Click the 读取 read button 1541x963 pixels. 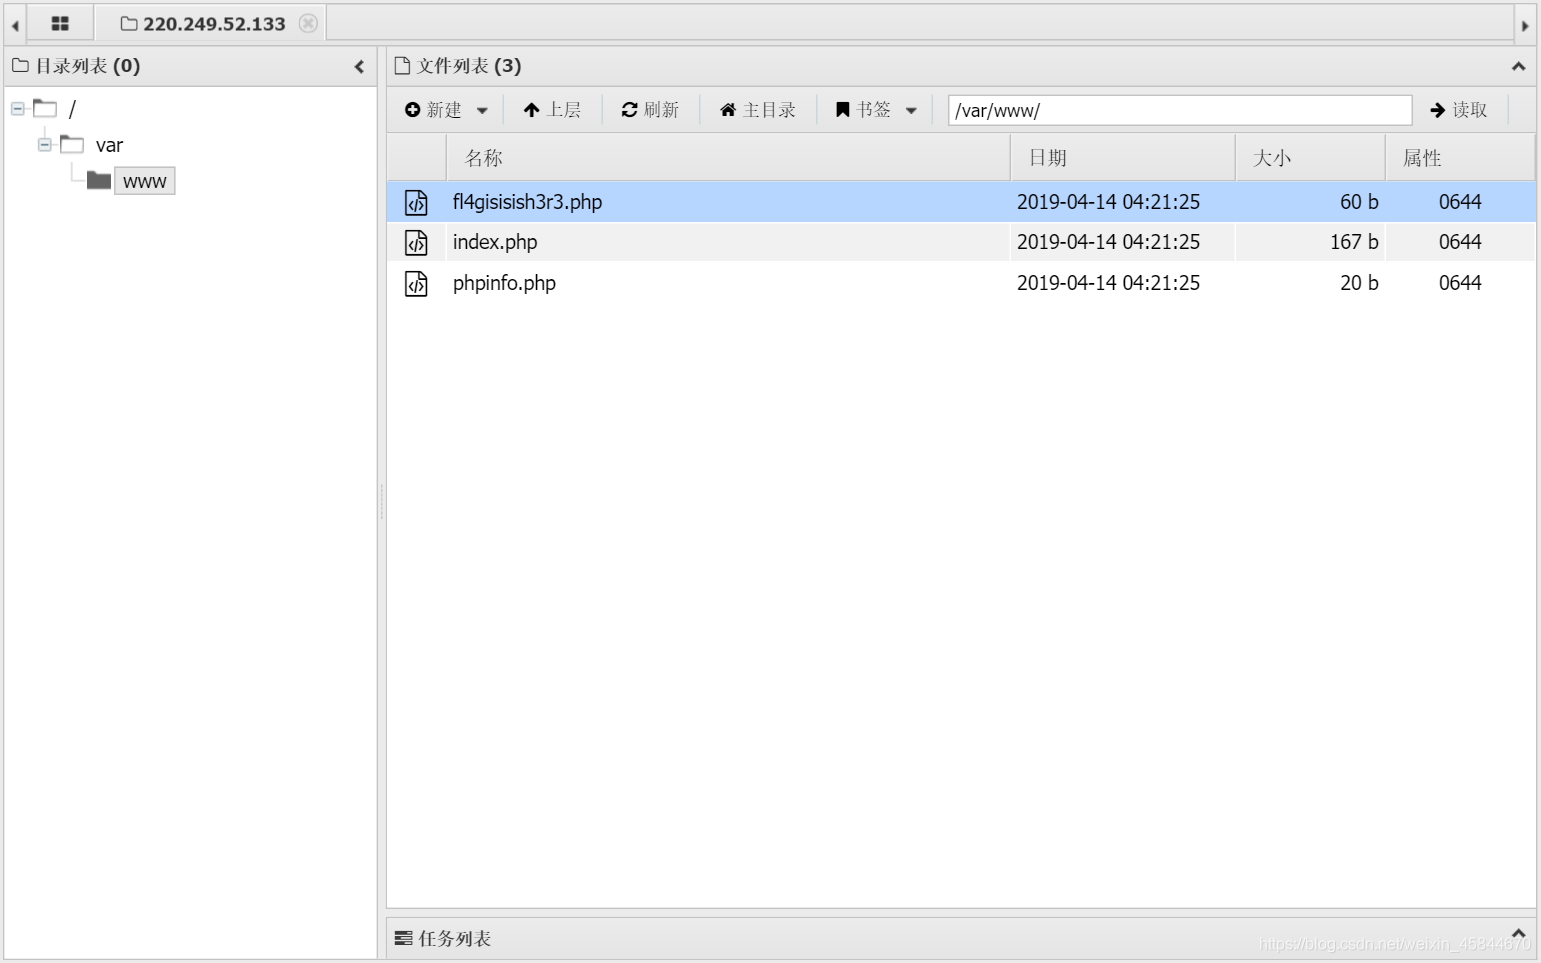[1458, 110]
